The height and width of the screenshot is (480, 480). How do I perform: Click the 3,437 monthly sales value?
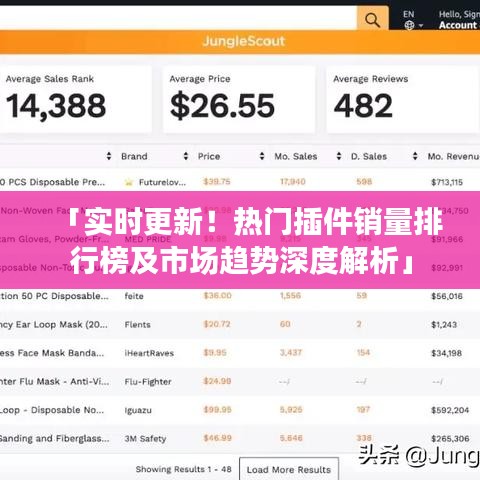291,353
